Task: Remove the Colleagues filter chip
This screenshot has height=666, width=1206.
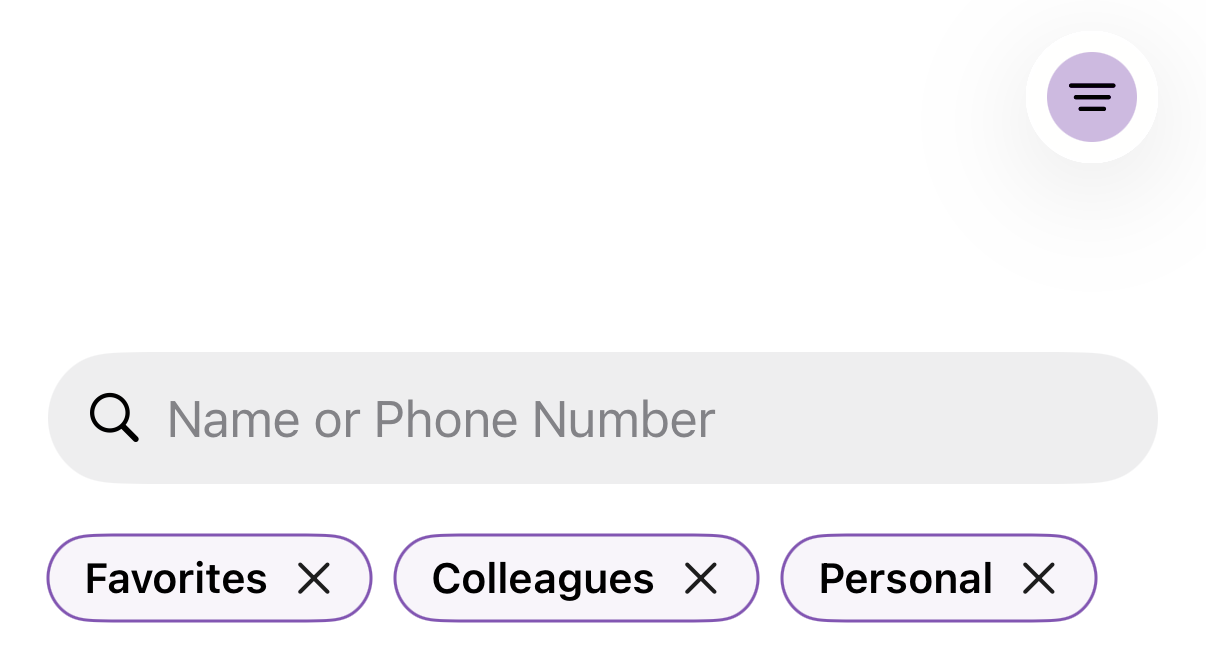Action: [x=700, y=578]
